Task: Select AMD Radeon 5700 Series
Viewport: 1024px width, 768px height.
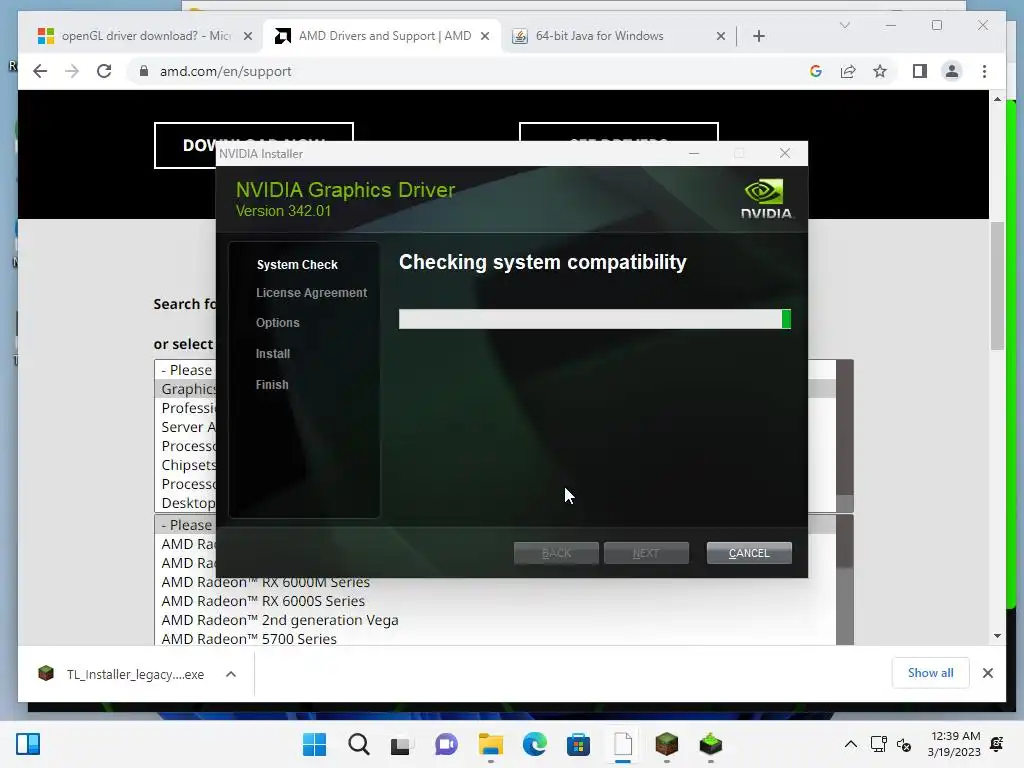Action: (x=249, y=639)
